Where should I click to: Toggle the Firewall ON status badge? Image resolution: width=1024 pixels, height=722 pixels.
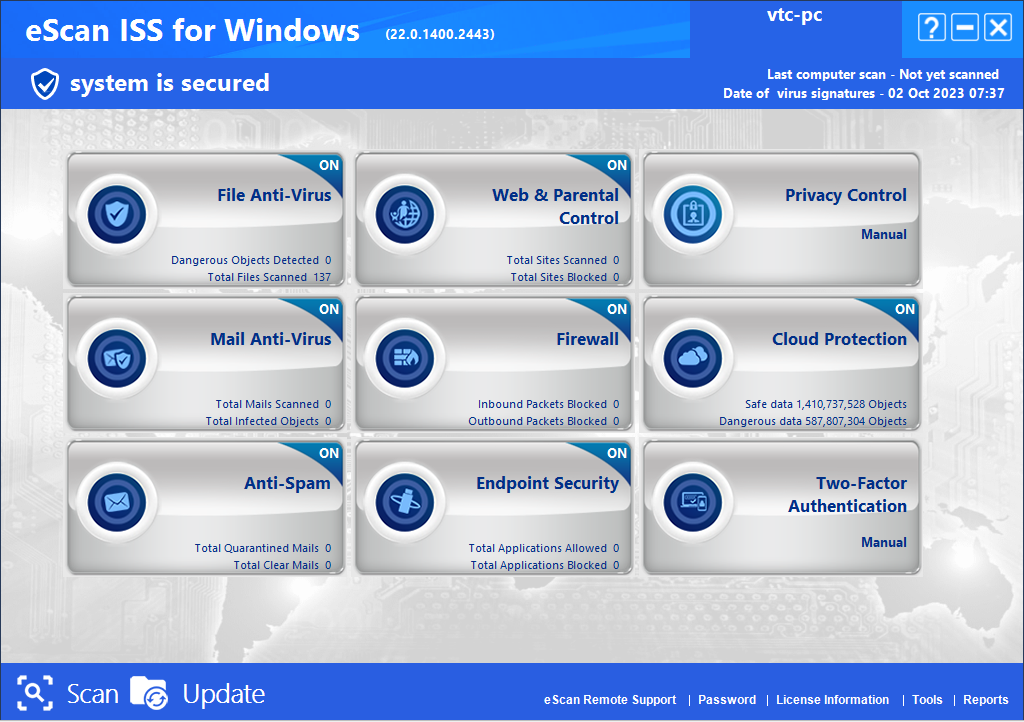coord(616,309)
